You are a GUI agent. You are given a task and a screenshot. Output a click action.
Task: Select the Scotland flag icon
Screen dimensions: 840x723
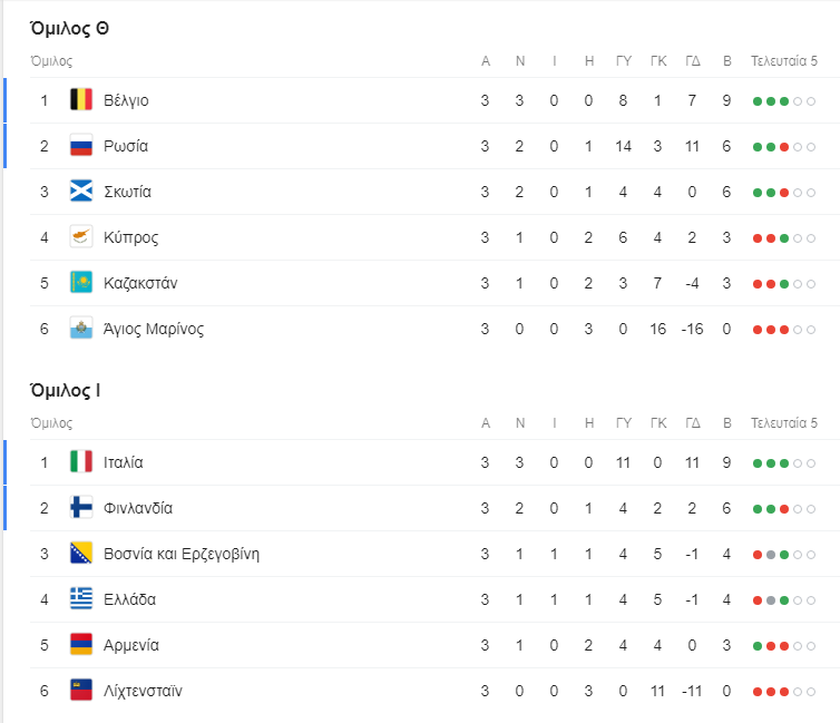click(81, 191)
